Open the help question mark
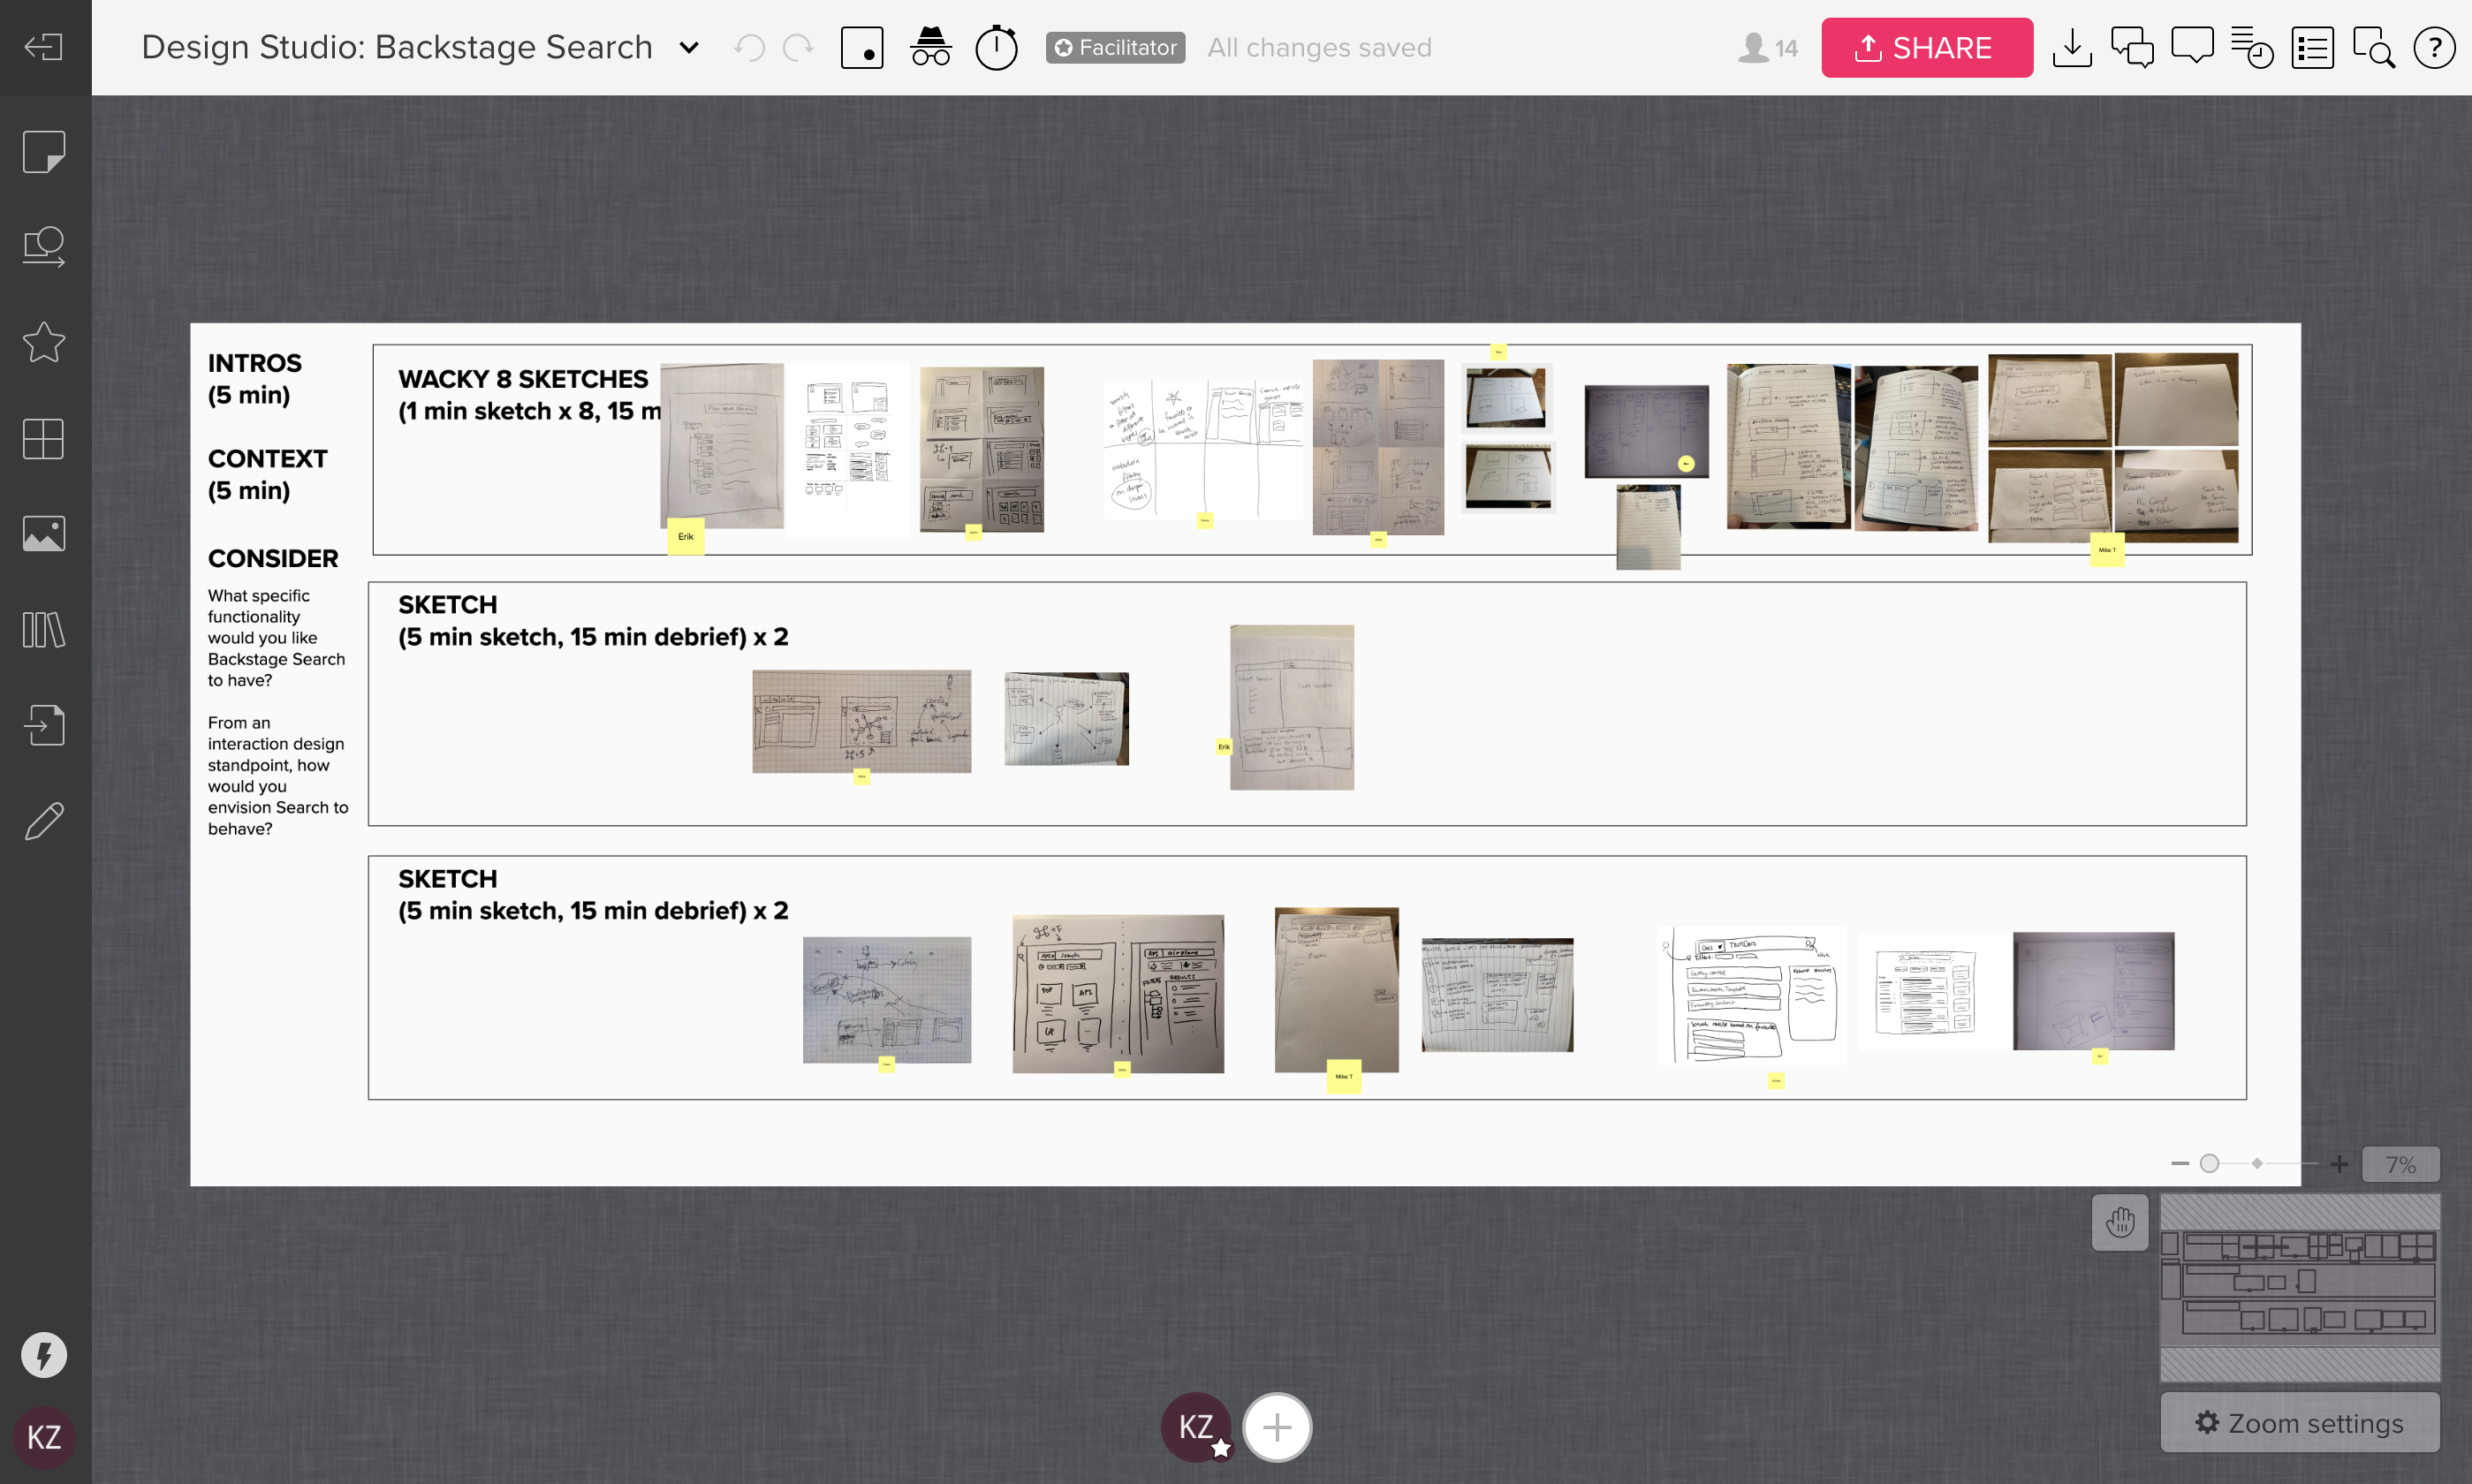The image size is (2472, 1484). click(x=2433, y=47)
